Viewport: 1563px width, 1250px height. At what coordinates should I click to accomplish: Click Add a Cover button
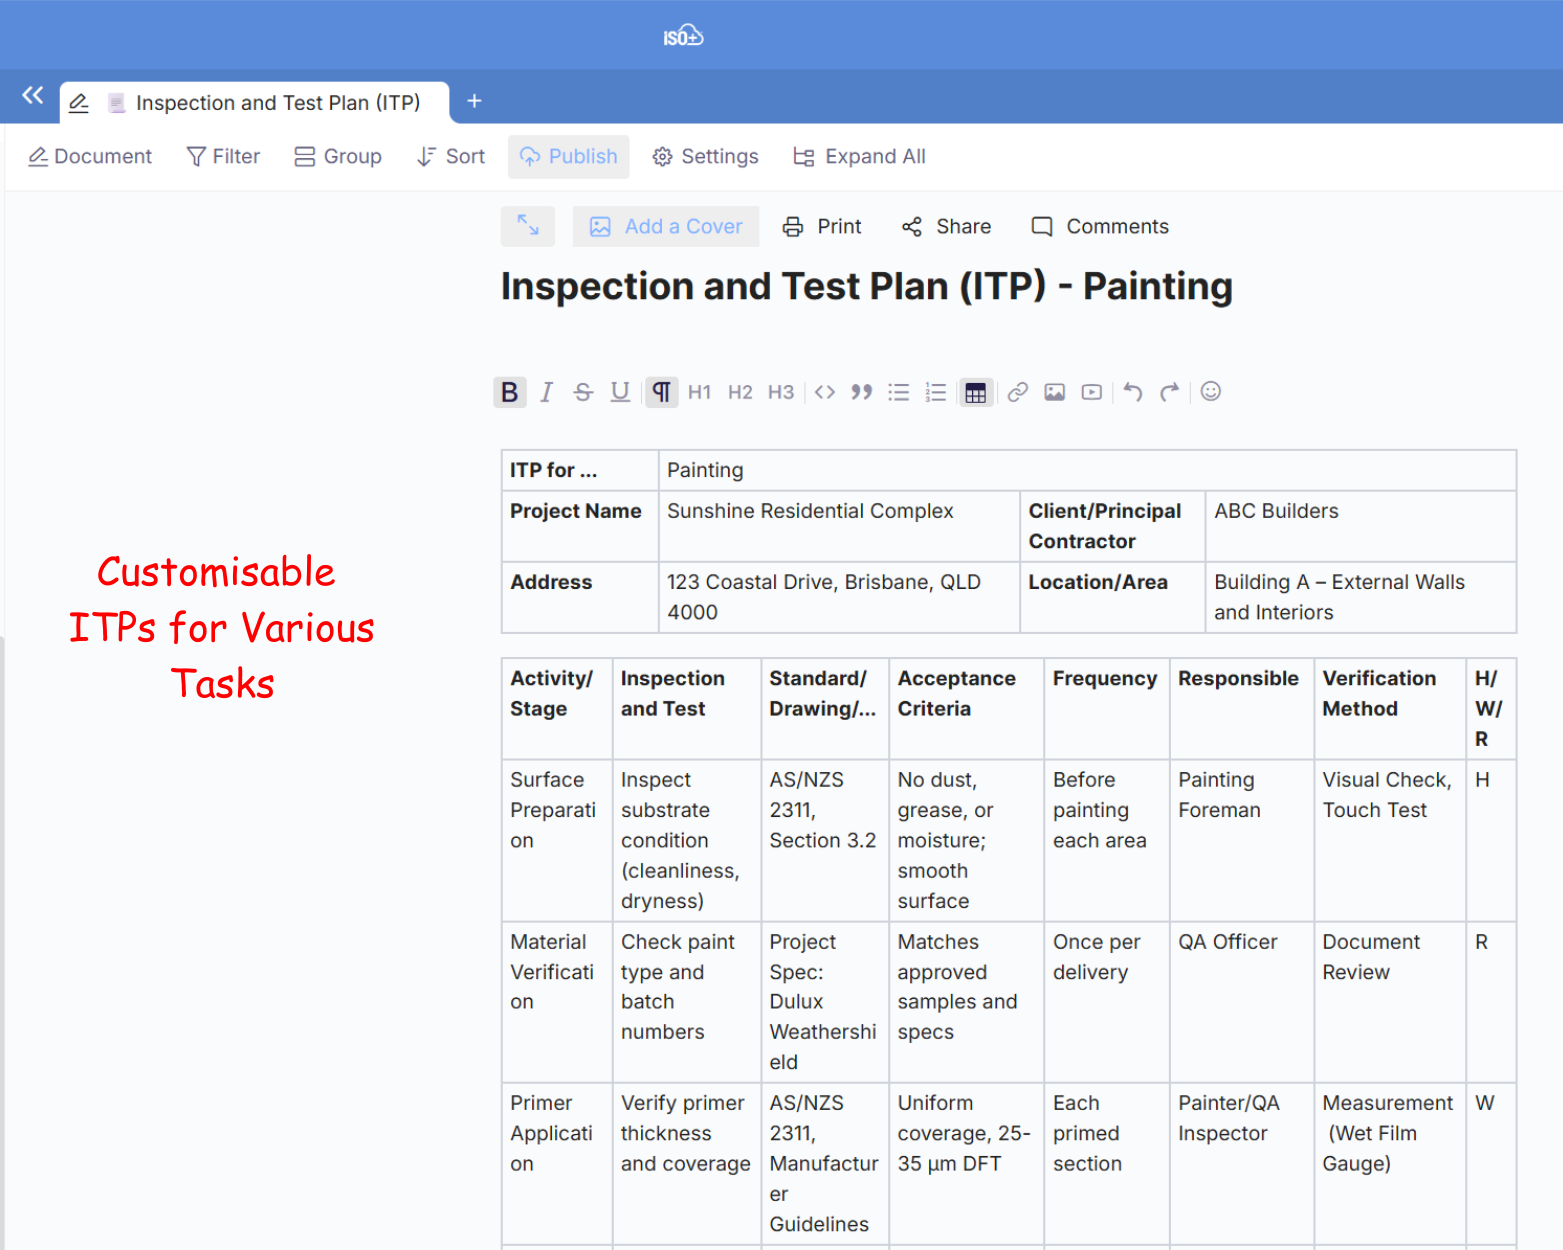point(666,227)
